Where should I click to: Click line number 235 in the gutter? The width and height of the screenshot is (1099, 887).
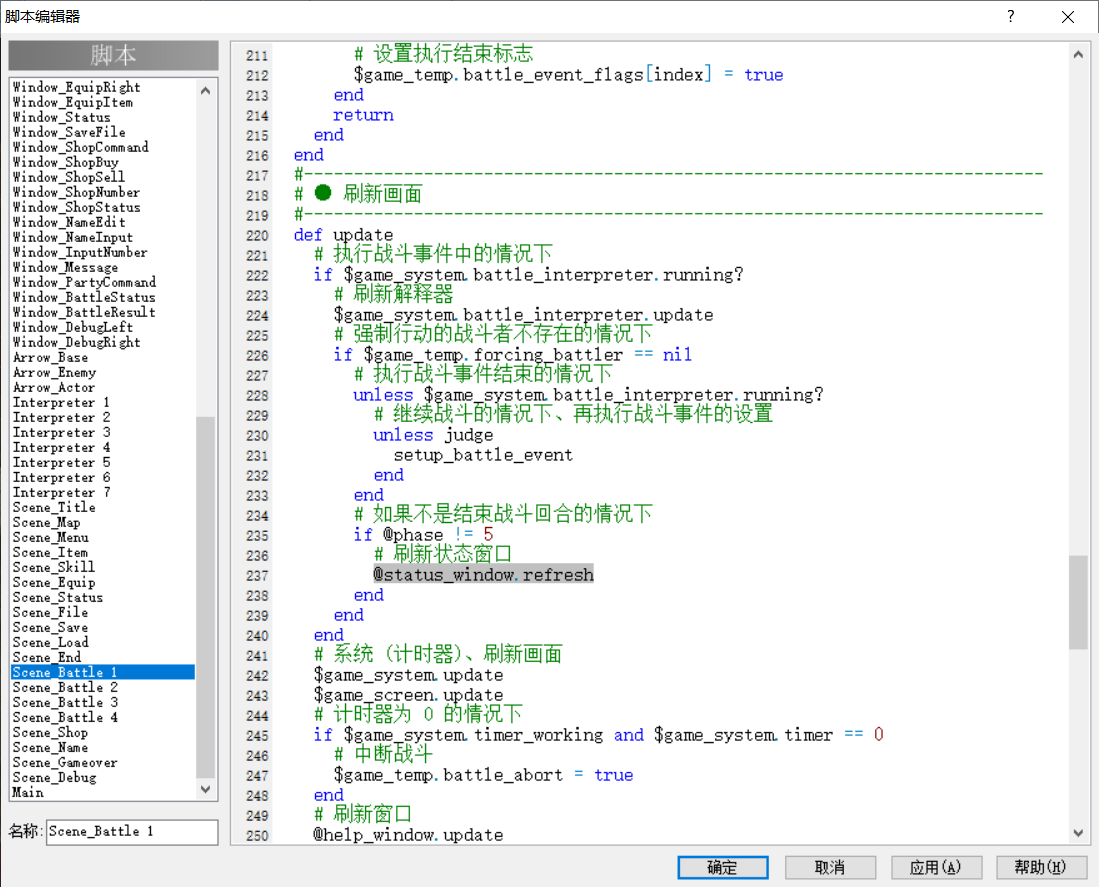(257, 536)
